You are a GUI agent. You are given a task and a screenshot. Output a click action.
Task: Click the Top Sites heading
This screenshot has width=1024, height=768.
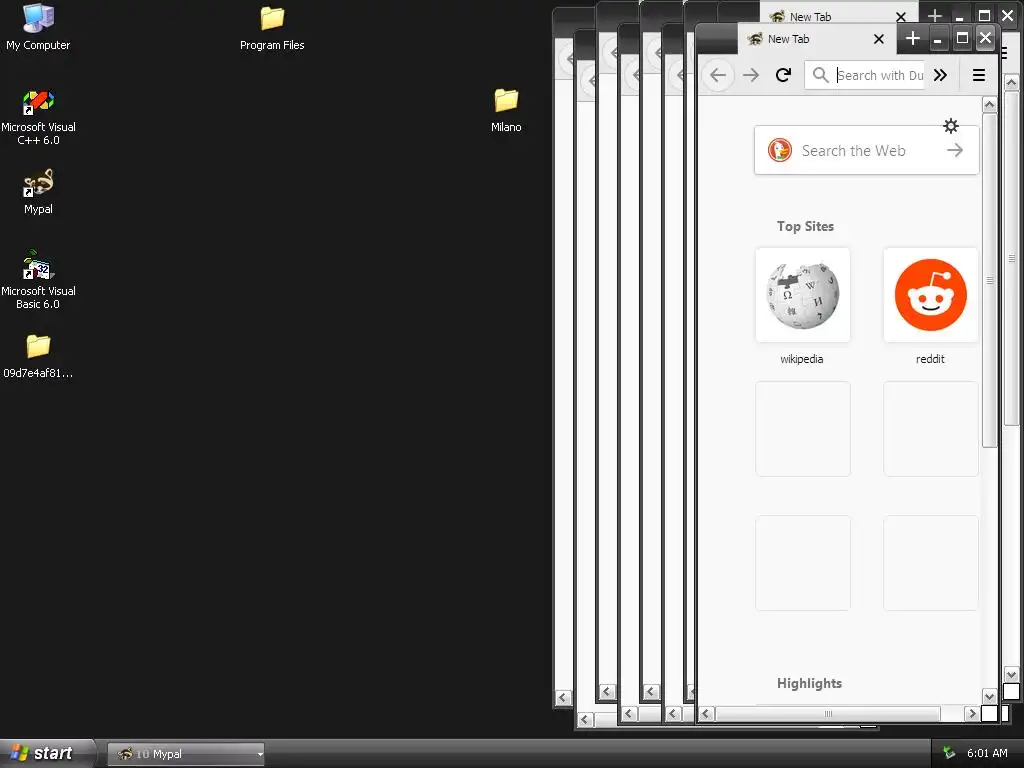805,226
